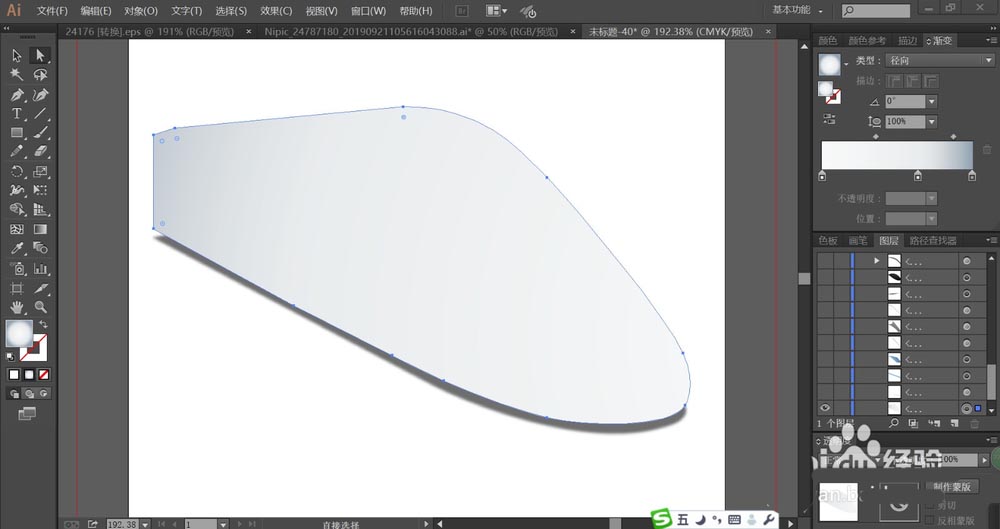Switch to the 颜色 panel tab
Screen dimensions: 1000x529
[x=828, y=40]
